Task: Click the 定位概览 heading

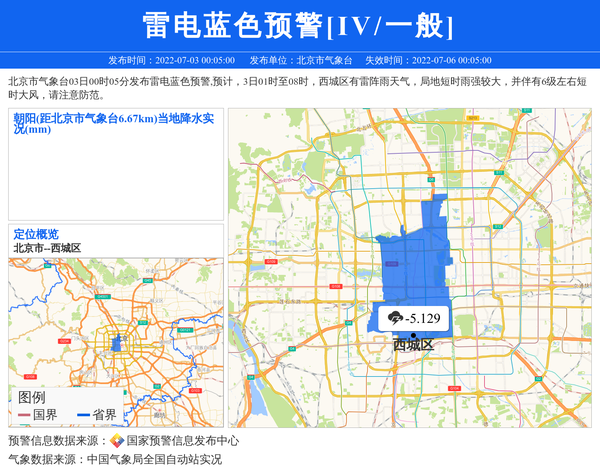Action: point(36,234)
